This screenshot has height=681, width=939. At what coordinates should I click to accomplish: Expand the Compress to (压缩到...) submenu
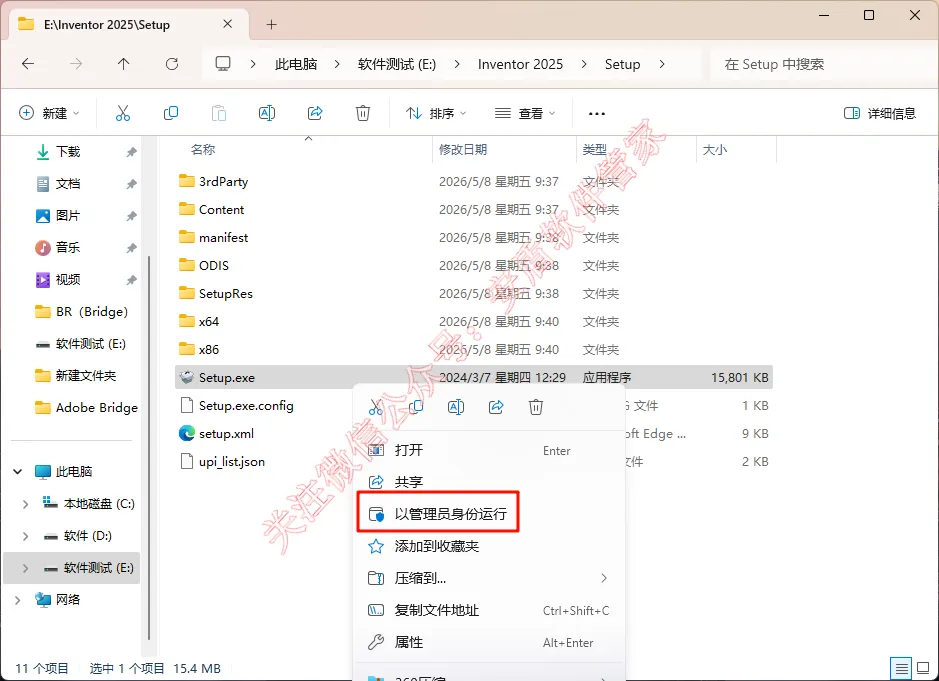coord(604,578)
